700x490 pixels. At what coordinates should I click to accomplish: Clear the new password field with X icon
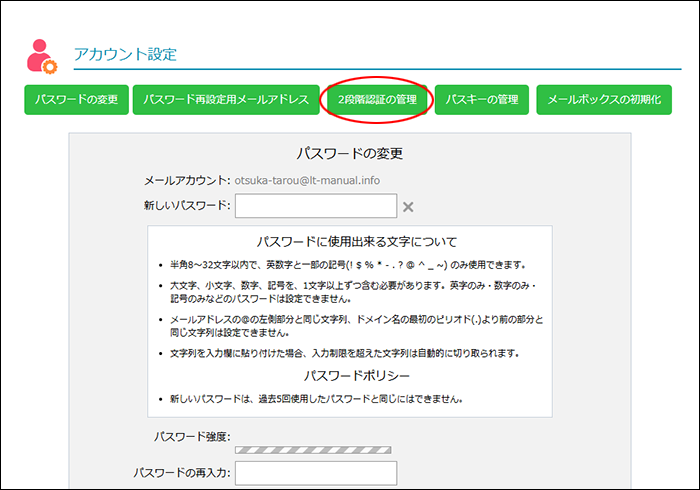tap(408, 207)
